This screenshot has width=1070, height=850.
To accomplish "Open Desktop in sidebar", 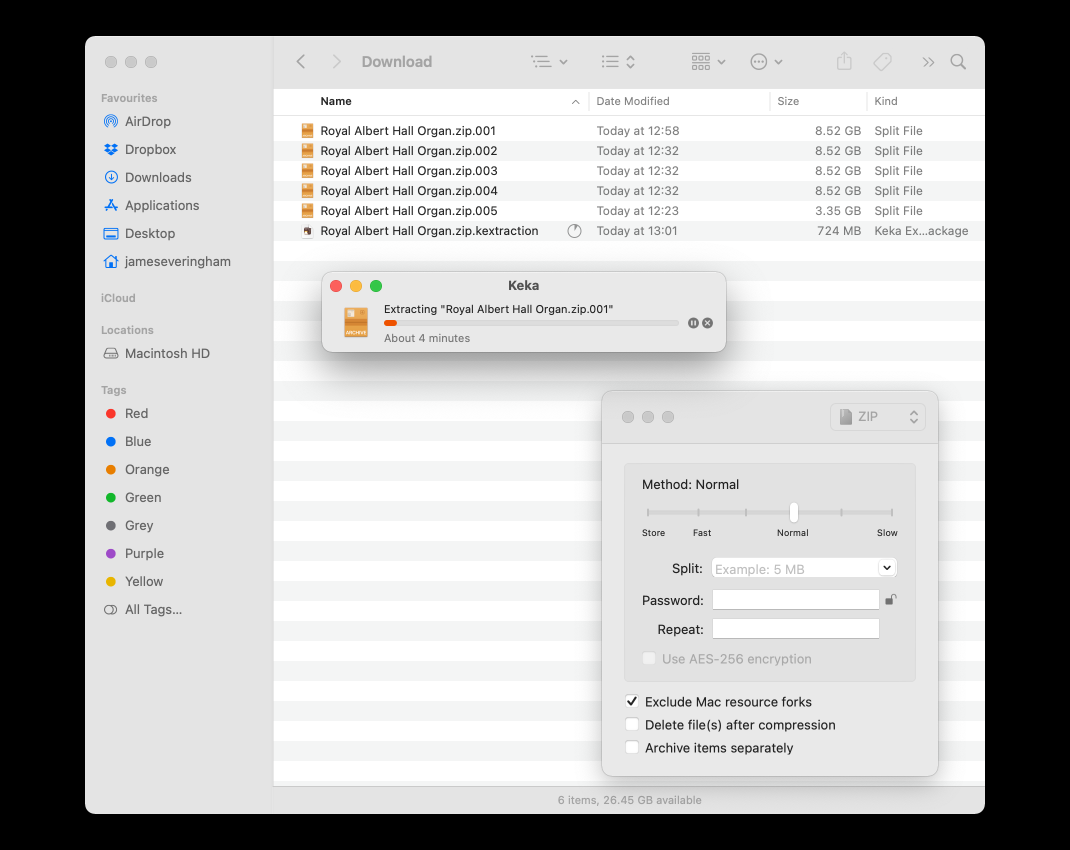I will coord(149,233).
